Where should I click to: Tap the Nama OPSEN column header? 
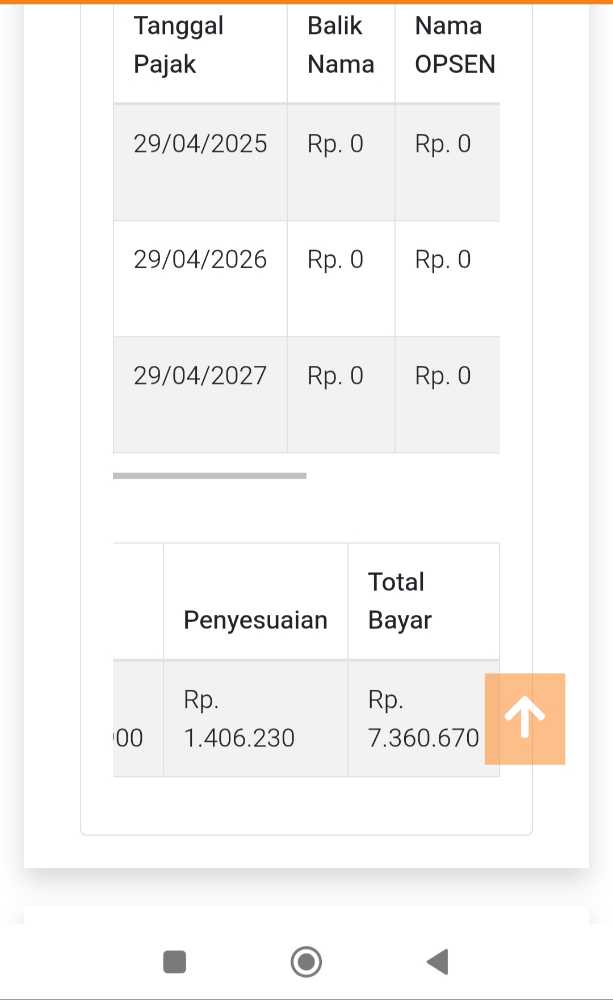point(454,45)
